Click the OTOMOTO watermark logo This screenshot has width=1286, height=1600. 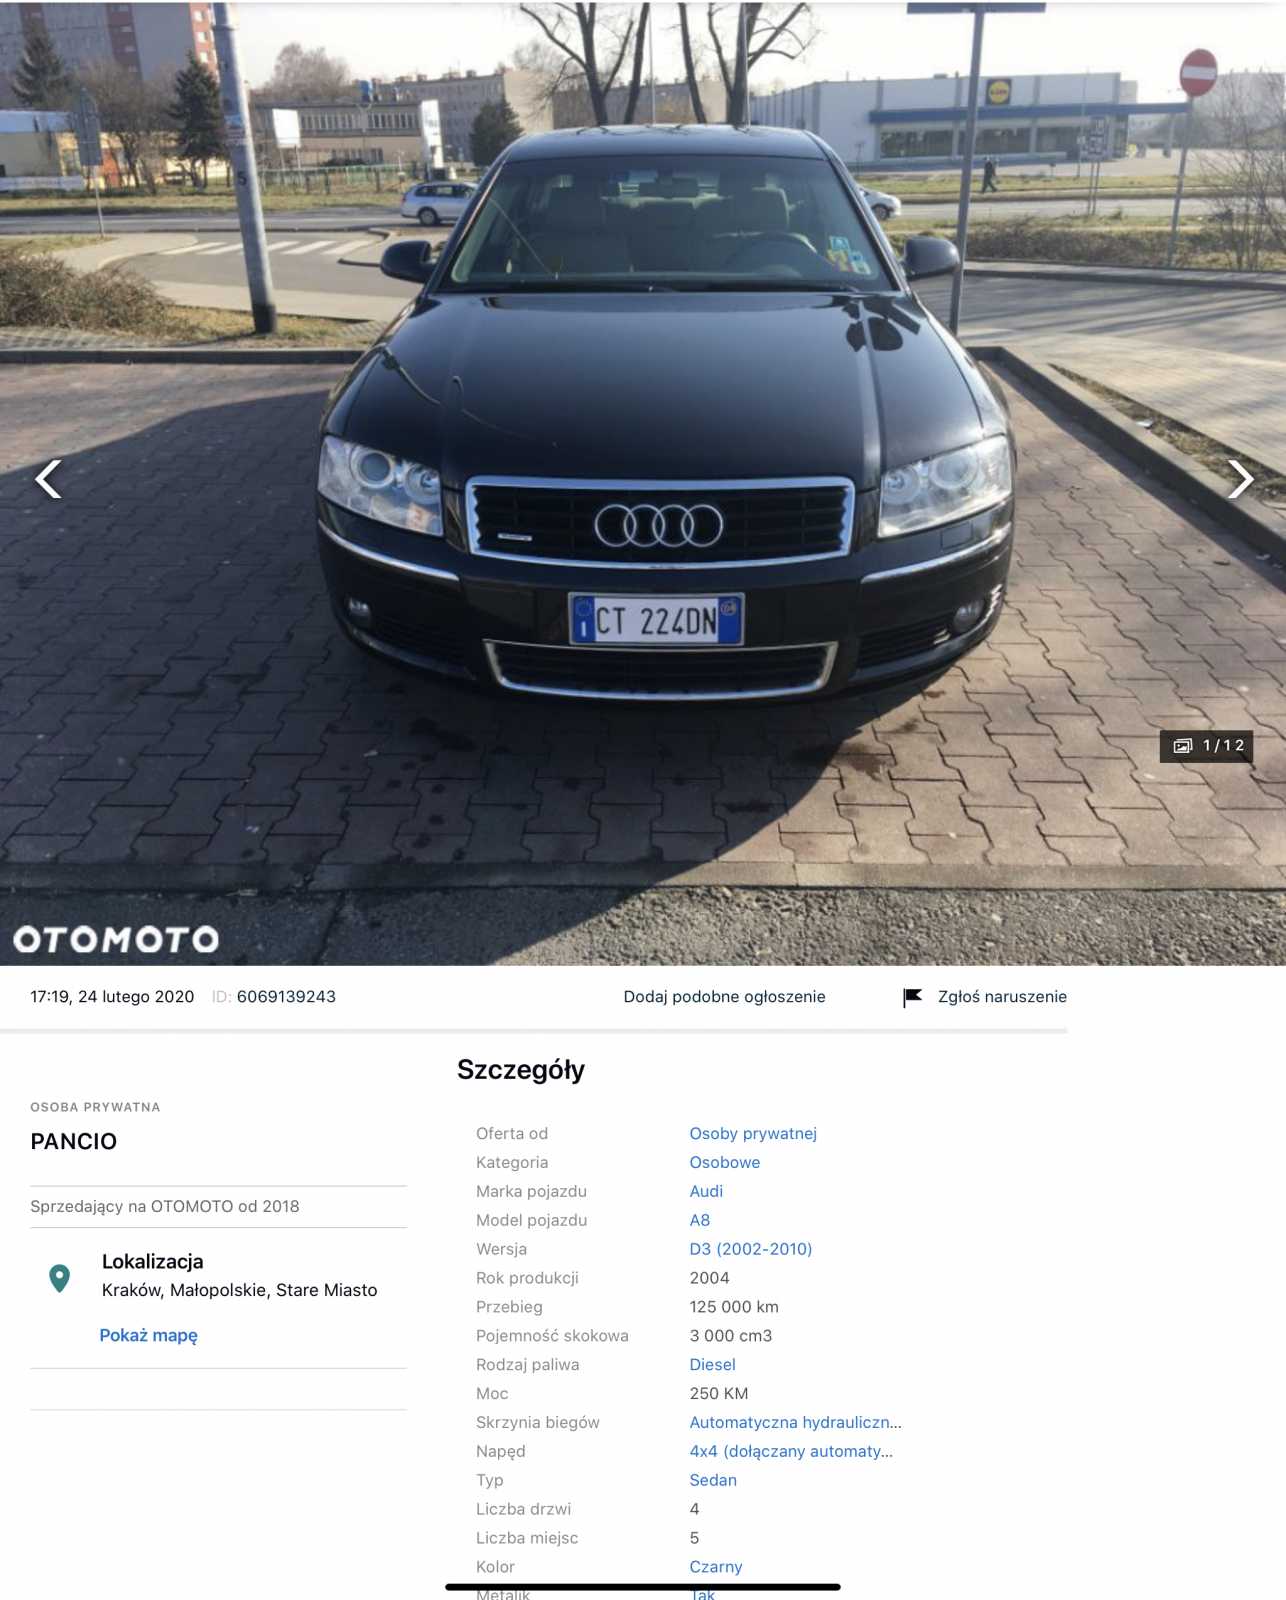coord(116,939)
